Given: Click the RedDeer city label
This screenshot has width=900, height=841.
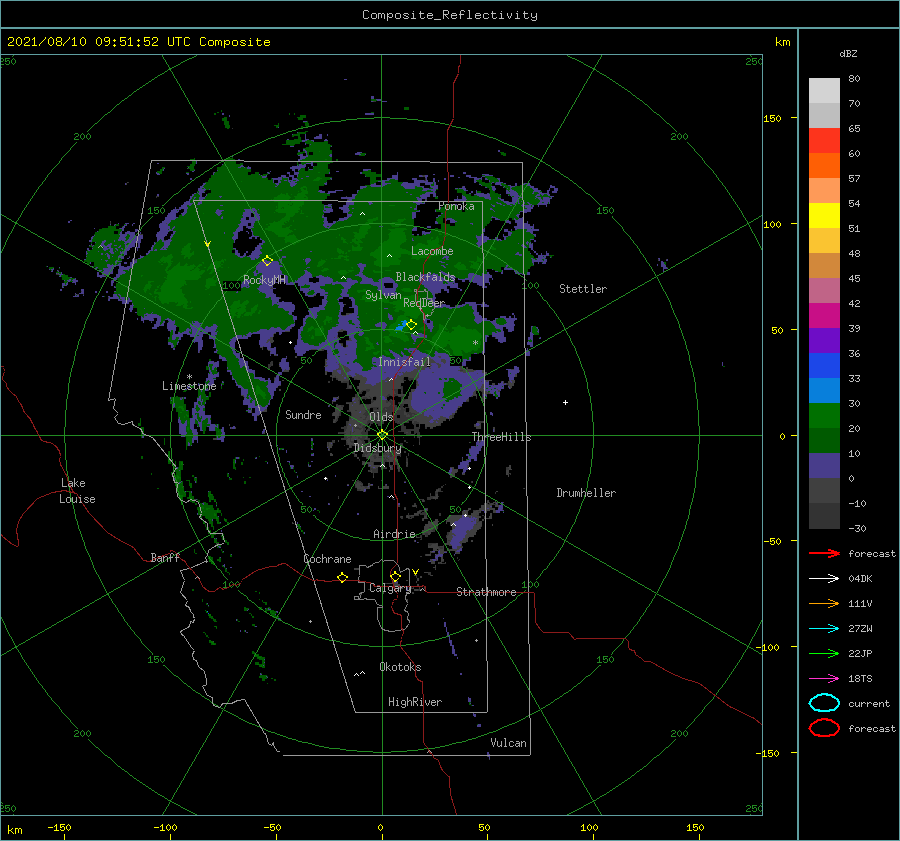Looking at the screenshot, I should (x=424, y=303).
